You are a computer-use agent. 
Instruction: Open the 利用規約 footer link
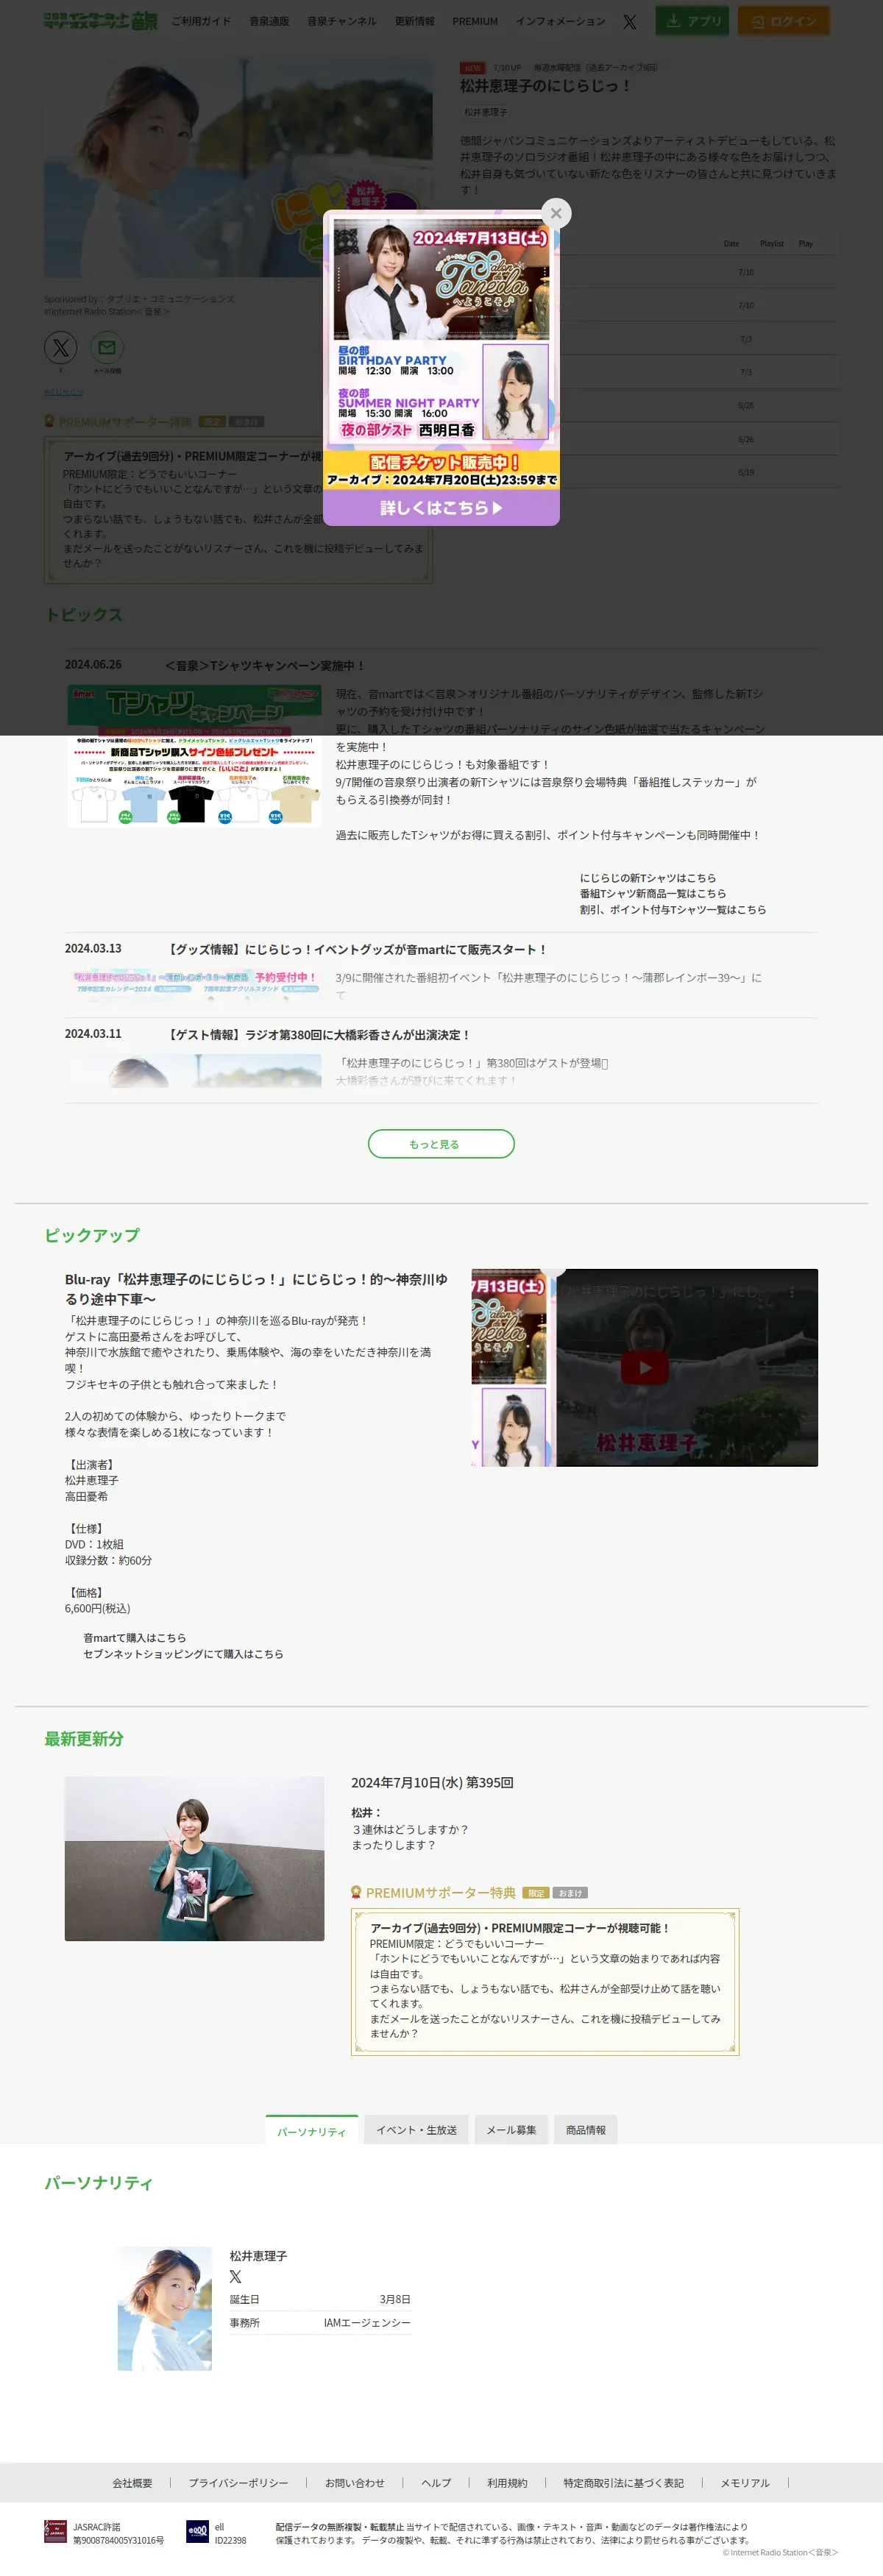[507, 2483]
